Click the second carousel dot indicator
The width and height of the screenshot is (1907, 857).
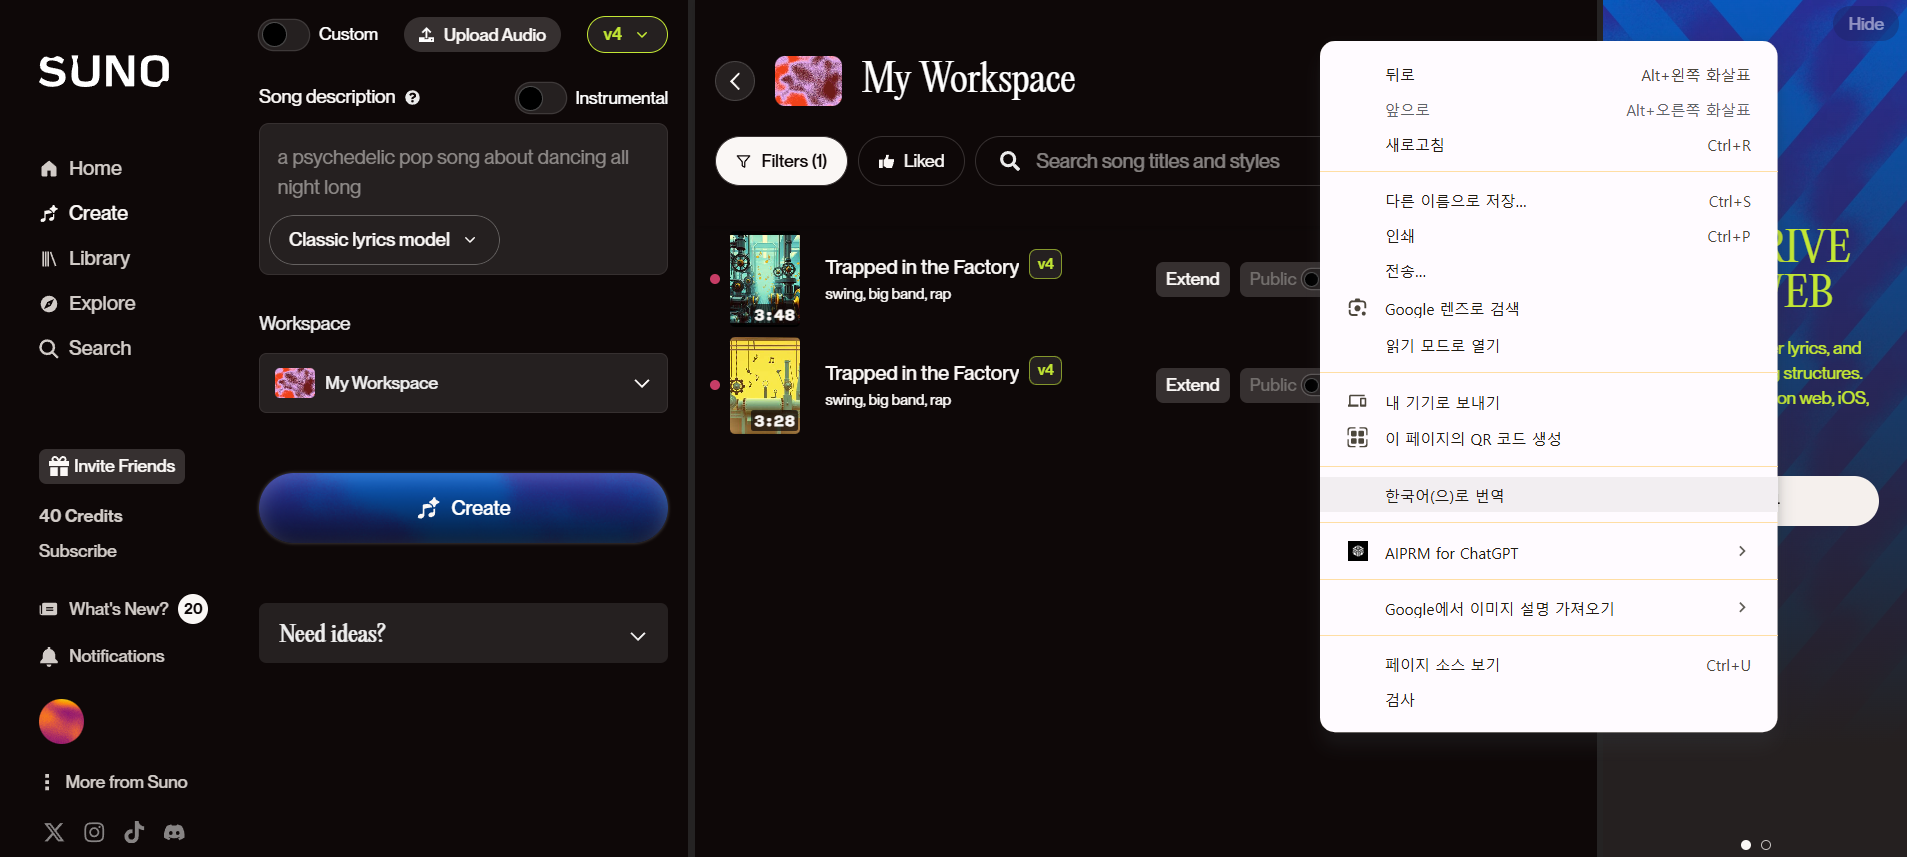click(1766, 845)
